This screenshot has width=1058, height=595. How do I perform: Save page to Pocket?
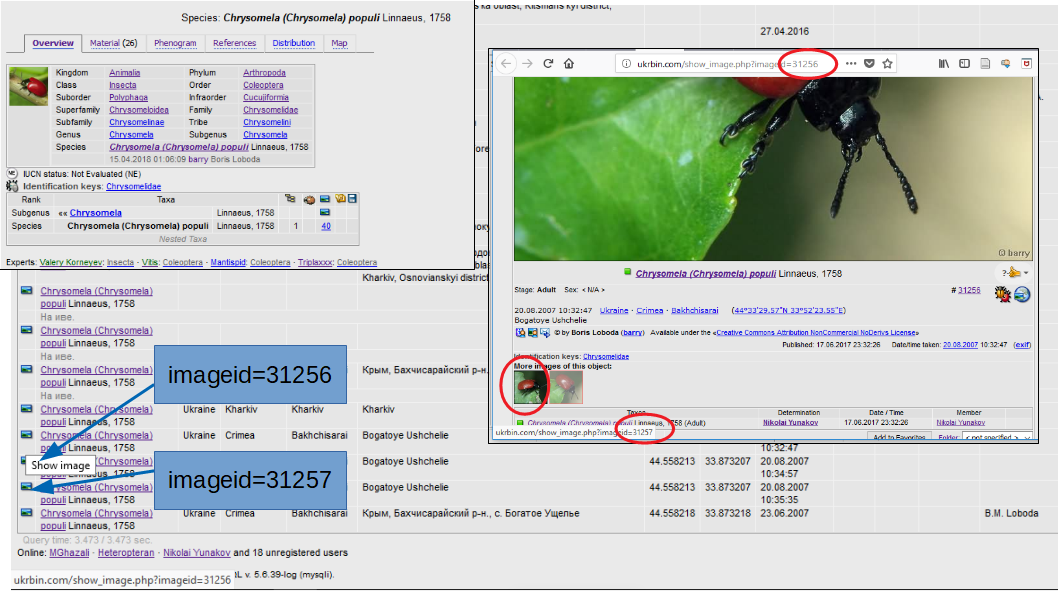pos(869,64)
